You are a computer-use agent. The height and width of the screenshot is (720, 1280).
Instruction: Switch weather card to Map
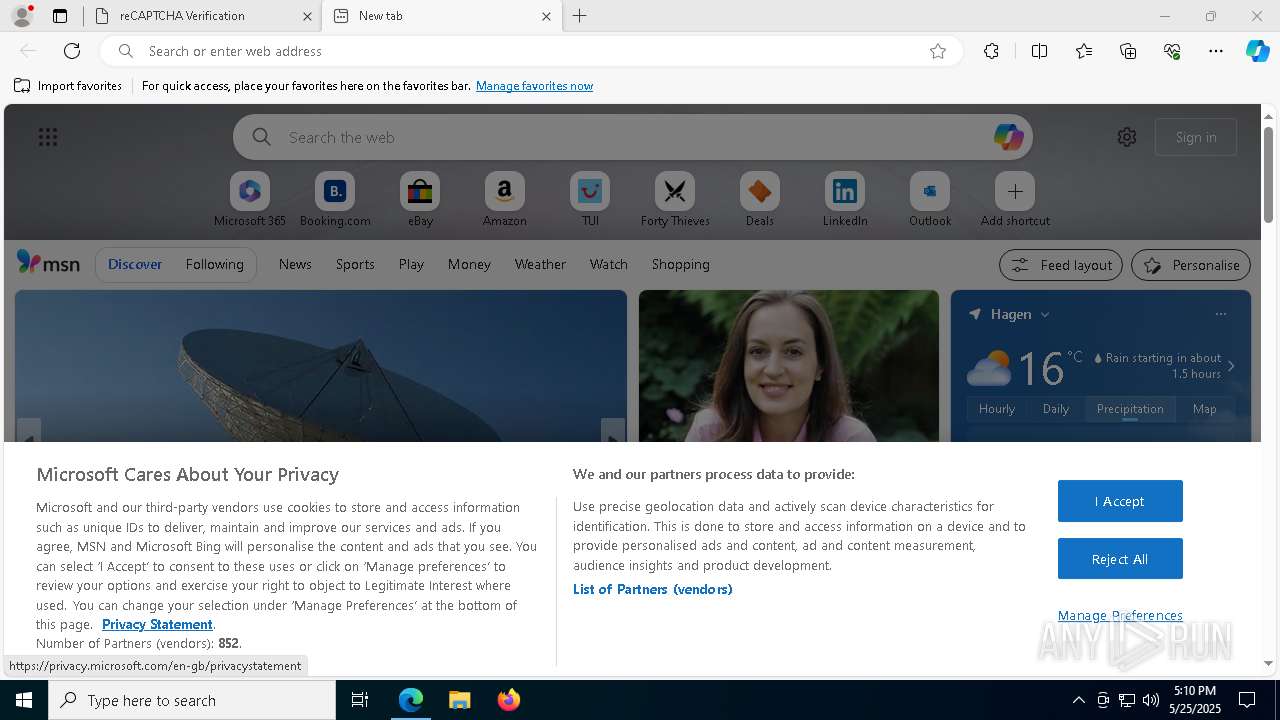click(1204, 408)
